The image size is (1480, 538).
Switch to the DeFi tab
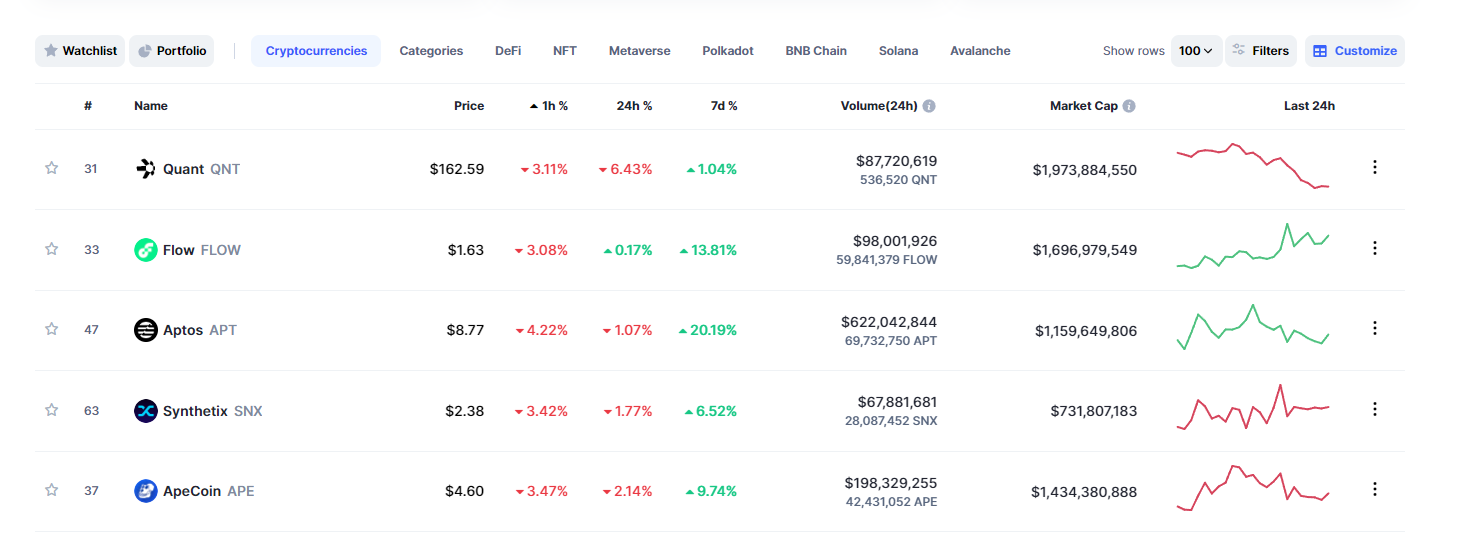click(508, 51)
